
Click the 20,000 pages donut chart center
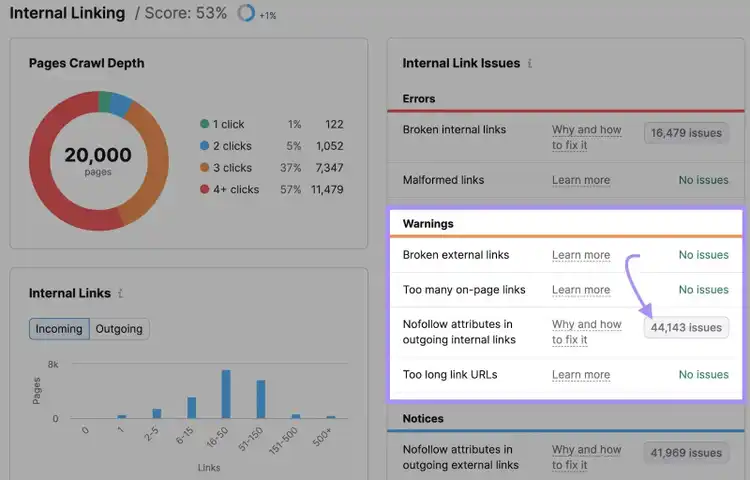98,161
